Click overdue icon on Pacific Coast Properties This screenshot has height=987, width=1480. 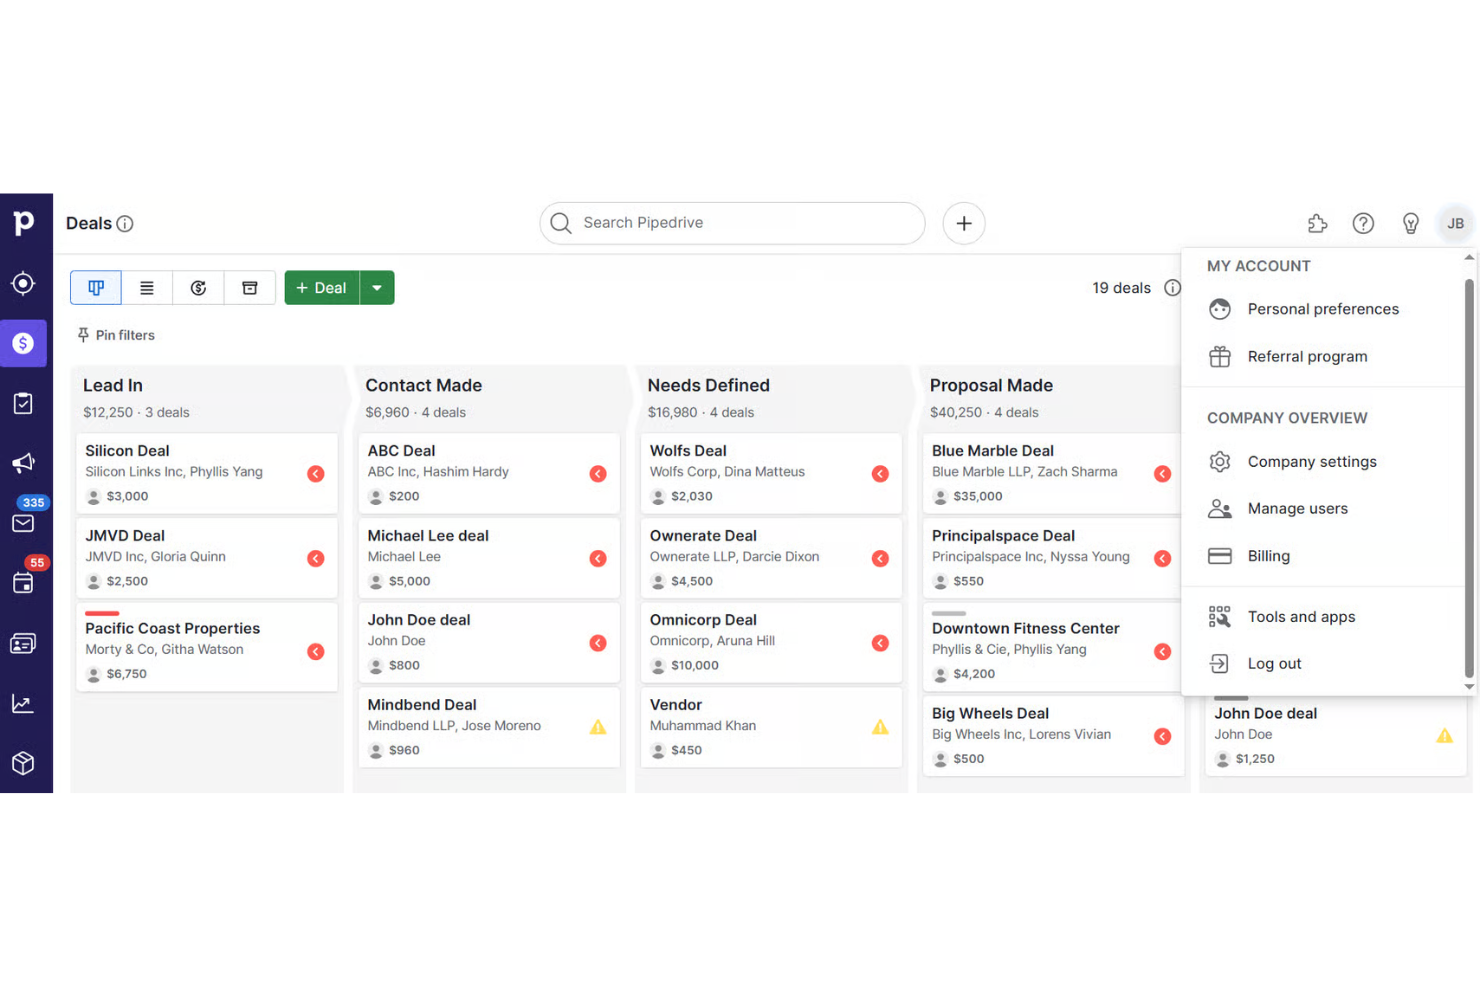[316, 652]
